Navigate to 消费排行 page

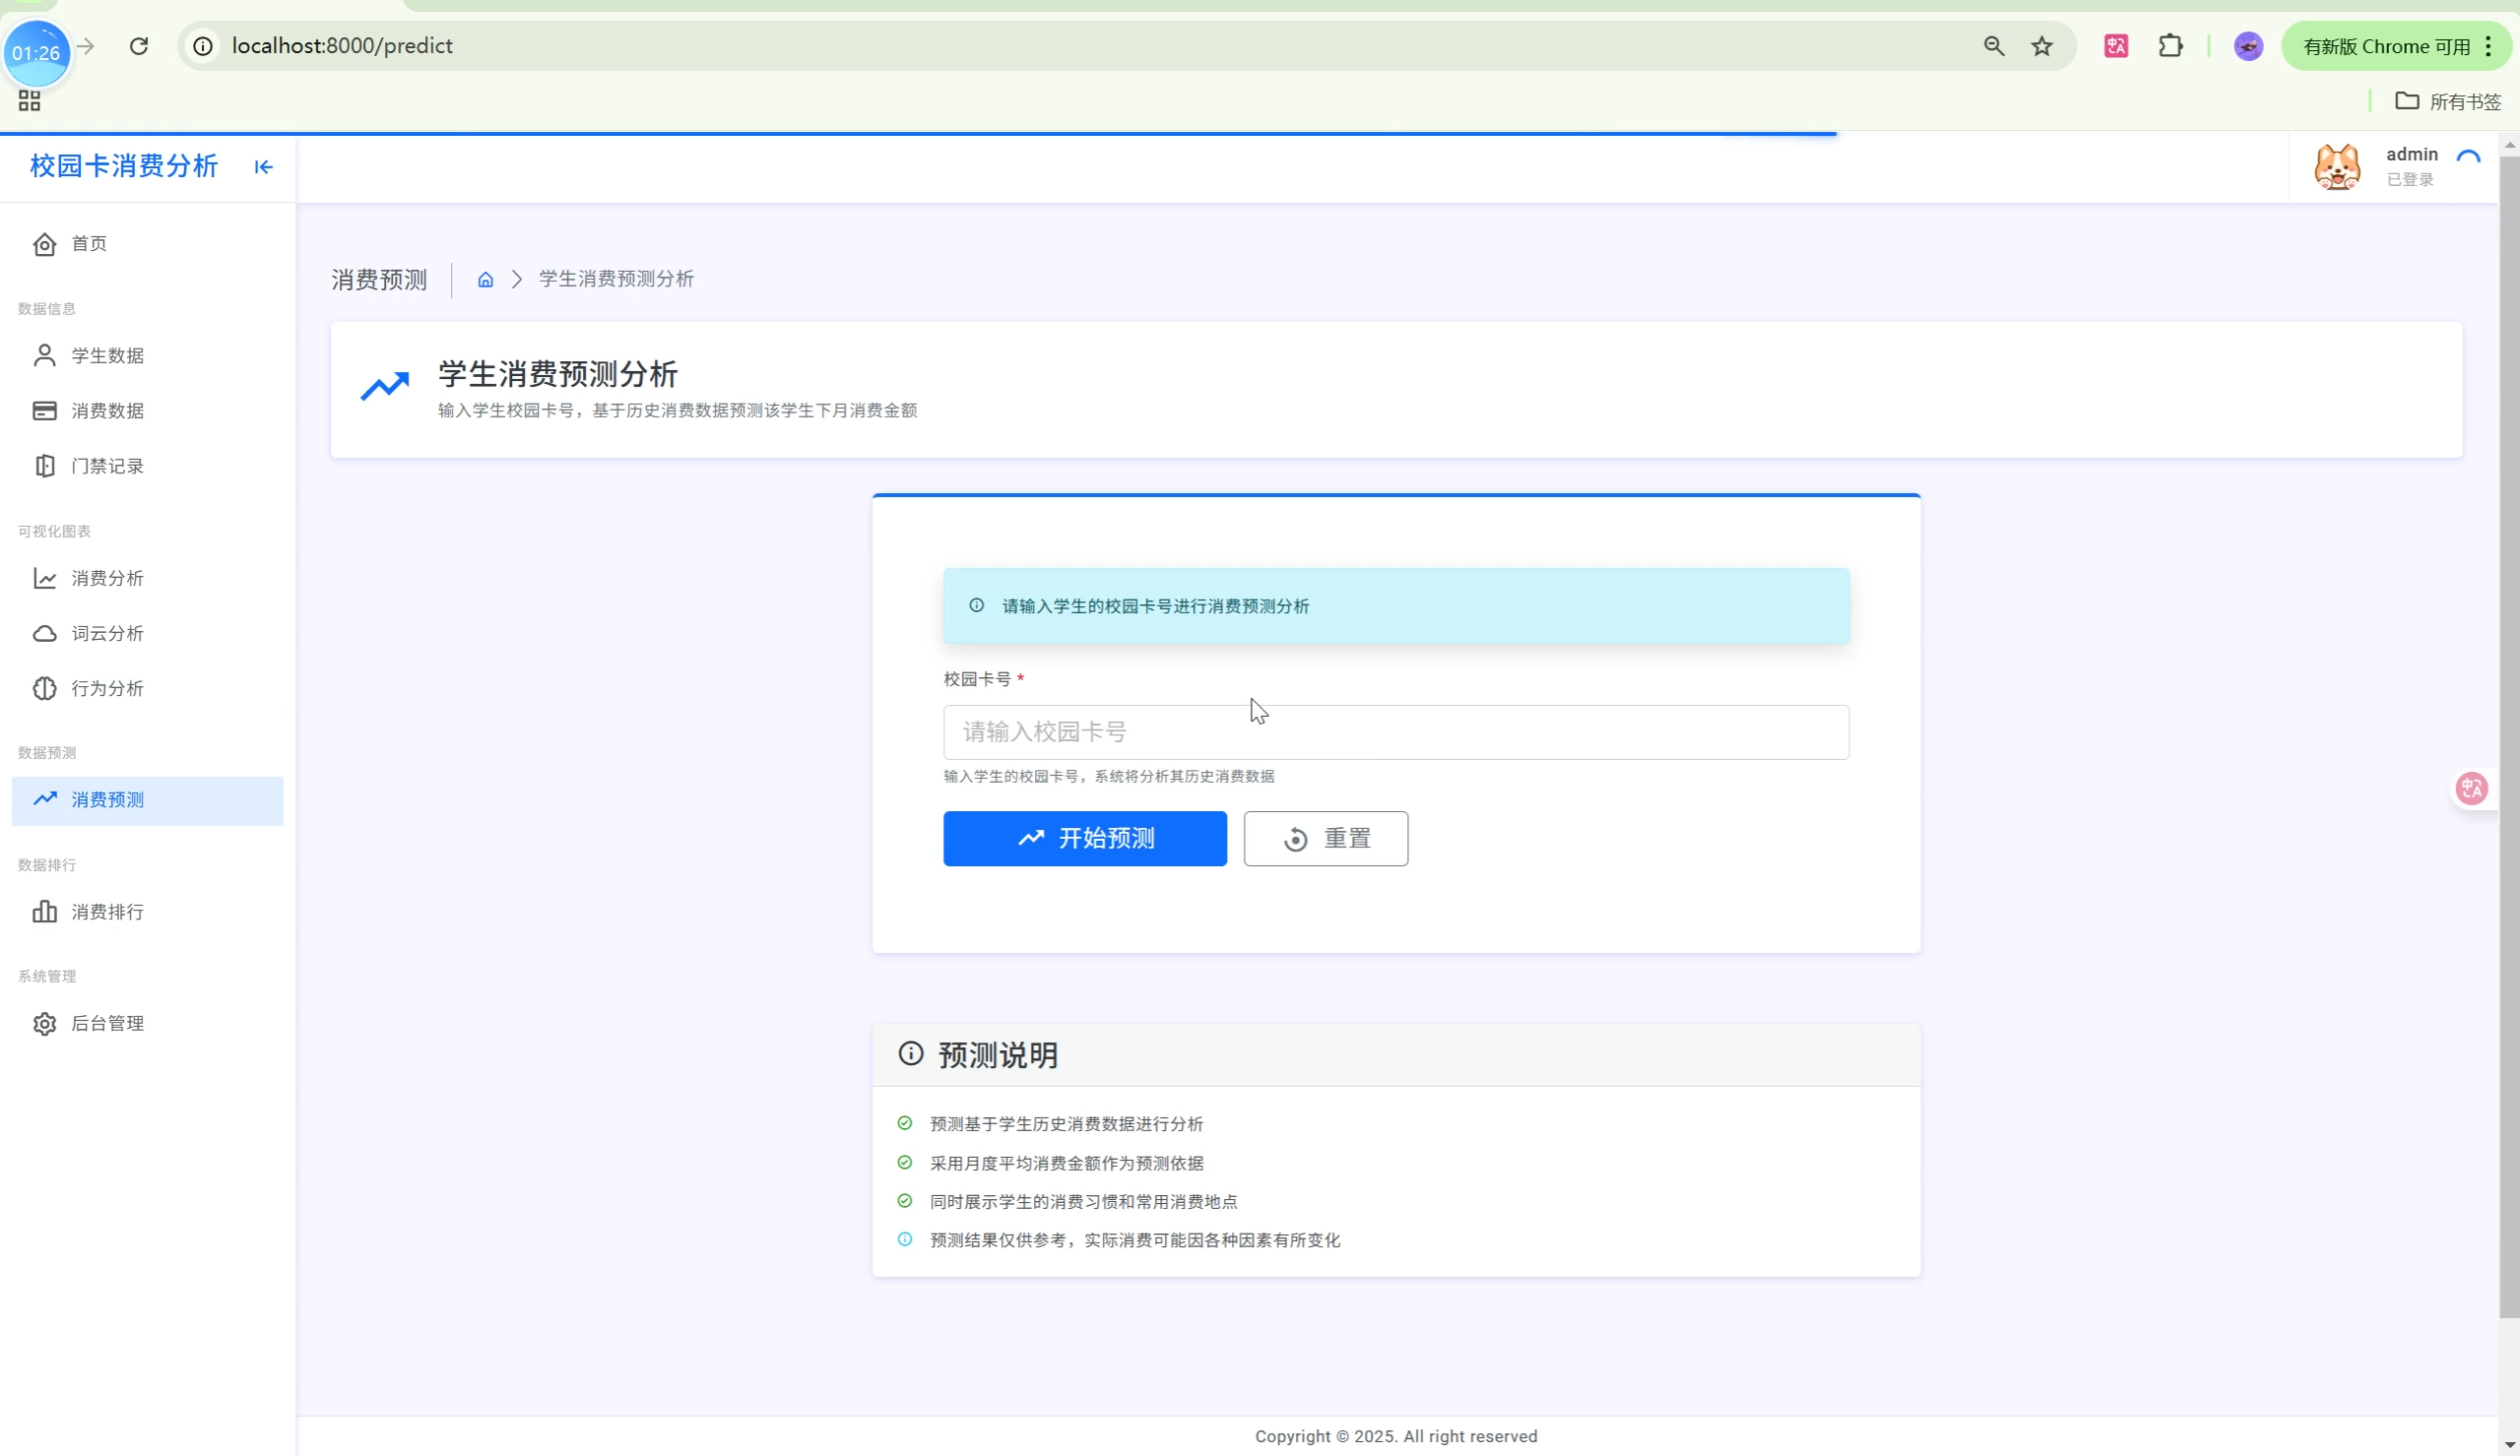pos(107,912)
